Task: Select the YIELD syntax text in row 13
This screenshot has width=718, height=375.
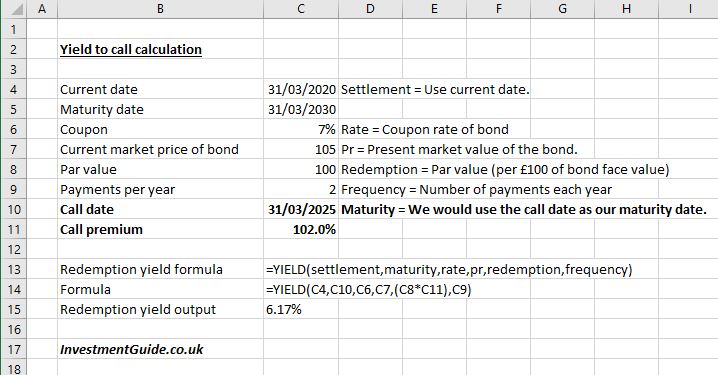Action: tap(449, 269)
